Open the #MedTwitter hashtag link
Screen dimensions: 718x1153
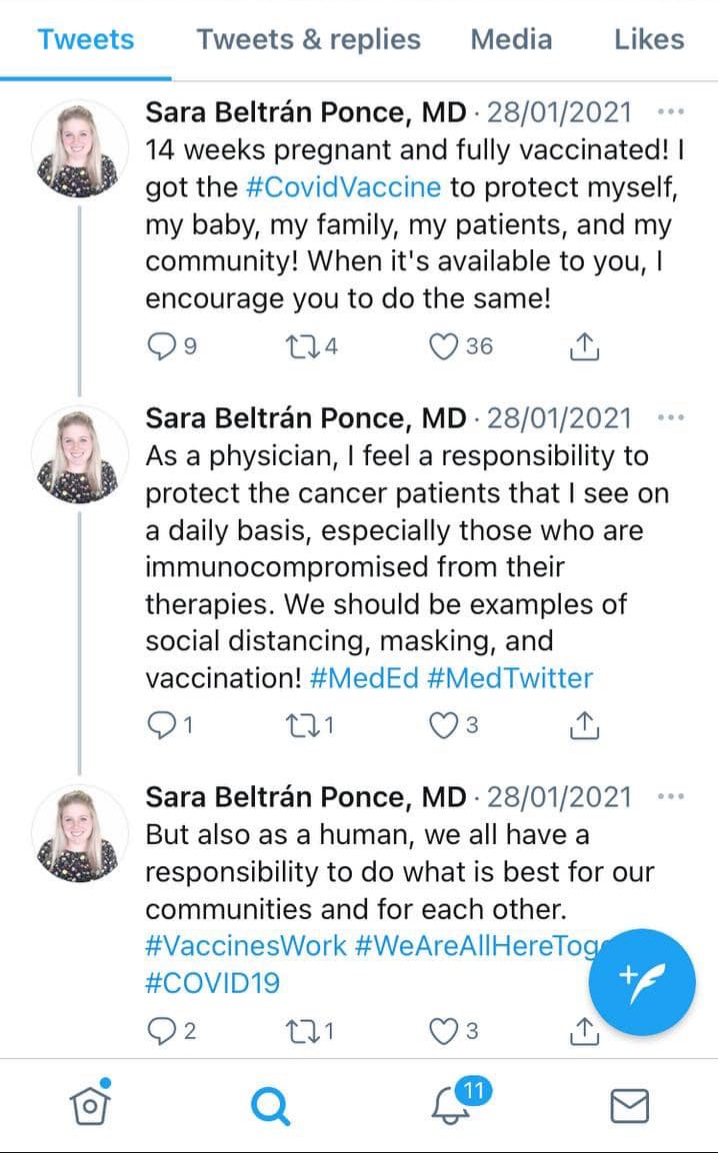[510, 678]
